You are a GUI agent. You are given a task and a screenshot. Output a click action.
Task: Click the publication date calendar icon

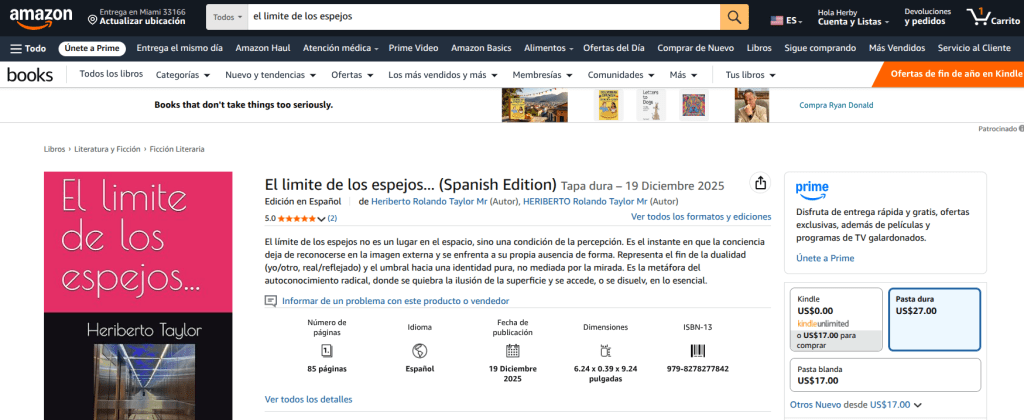513,351
